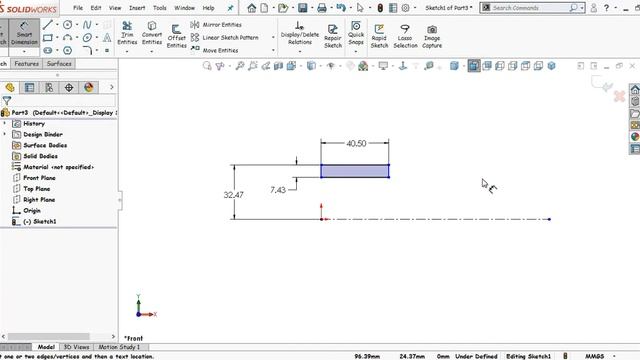Viewport: 640px width, 360px height.
Task: Open the File menu
Action: [x=78, y=8]
